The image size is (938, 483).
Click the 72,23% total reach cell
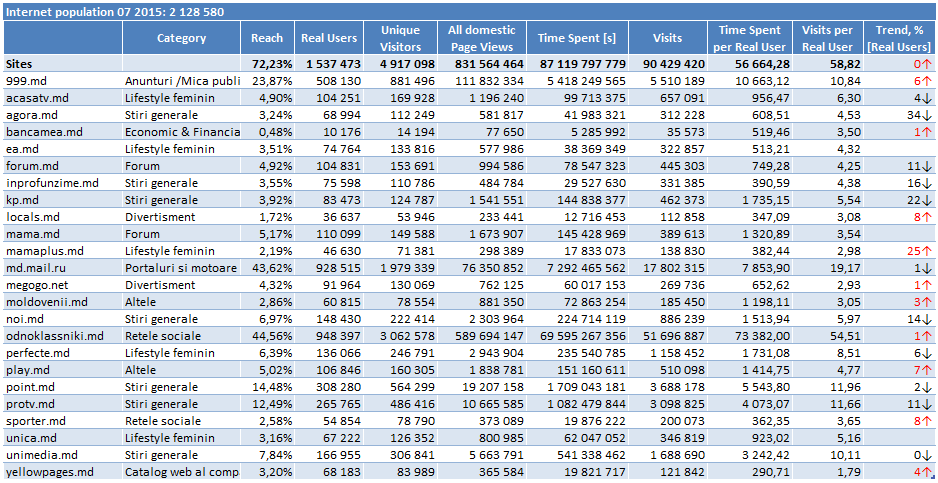(x=267, y=64)
